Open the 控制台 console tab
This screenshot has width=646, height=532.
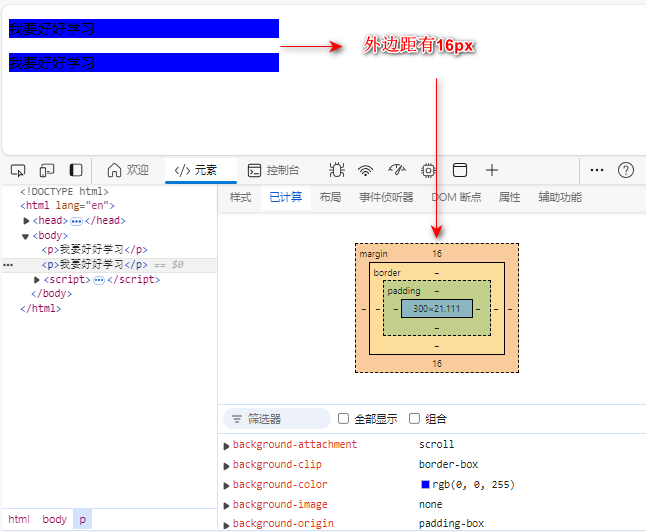tap(273, 170)
